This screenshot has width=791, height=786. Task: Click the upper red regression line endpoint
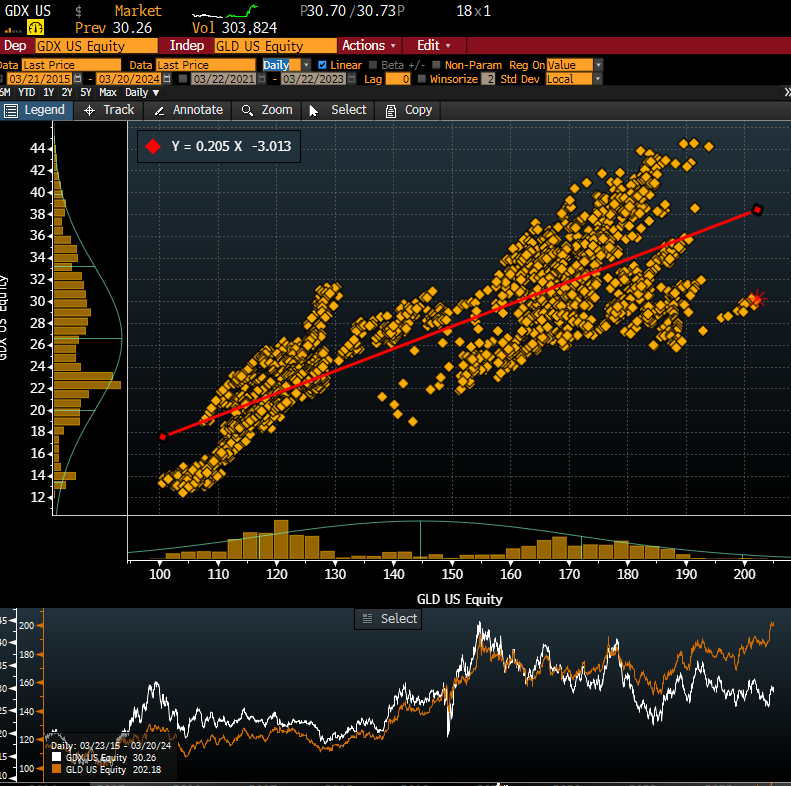757,210
